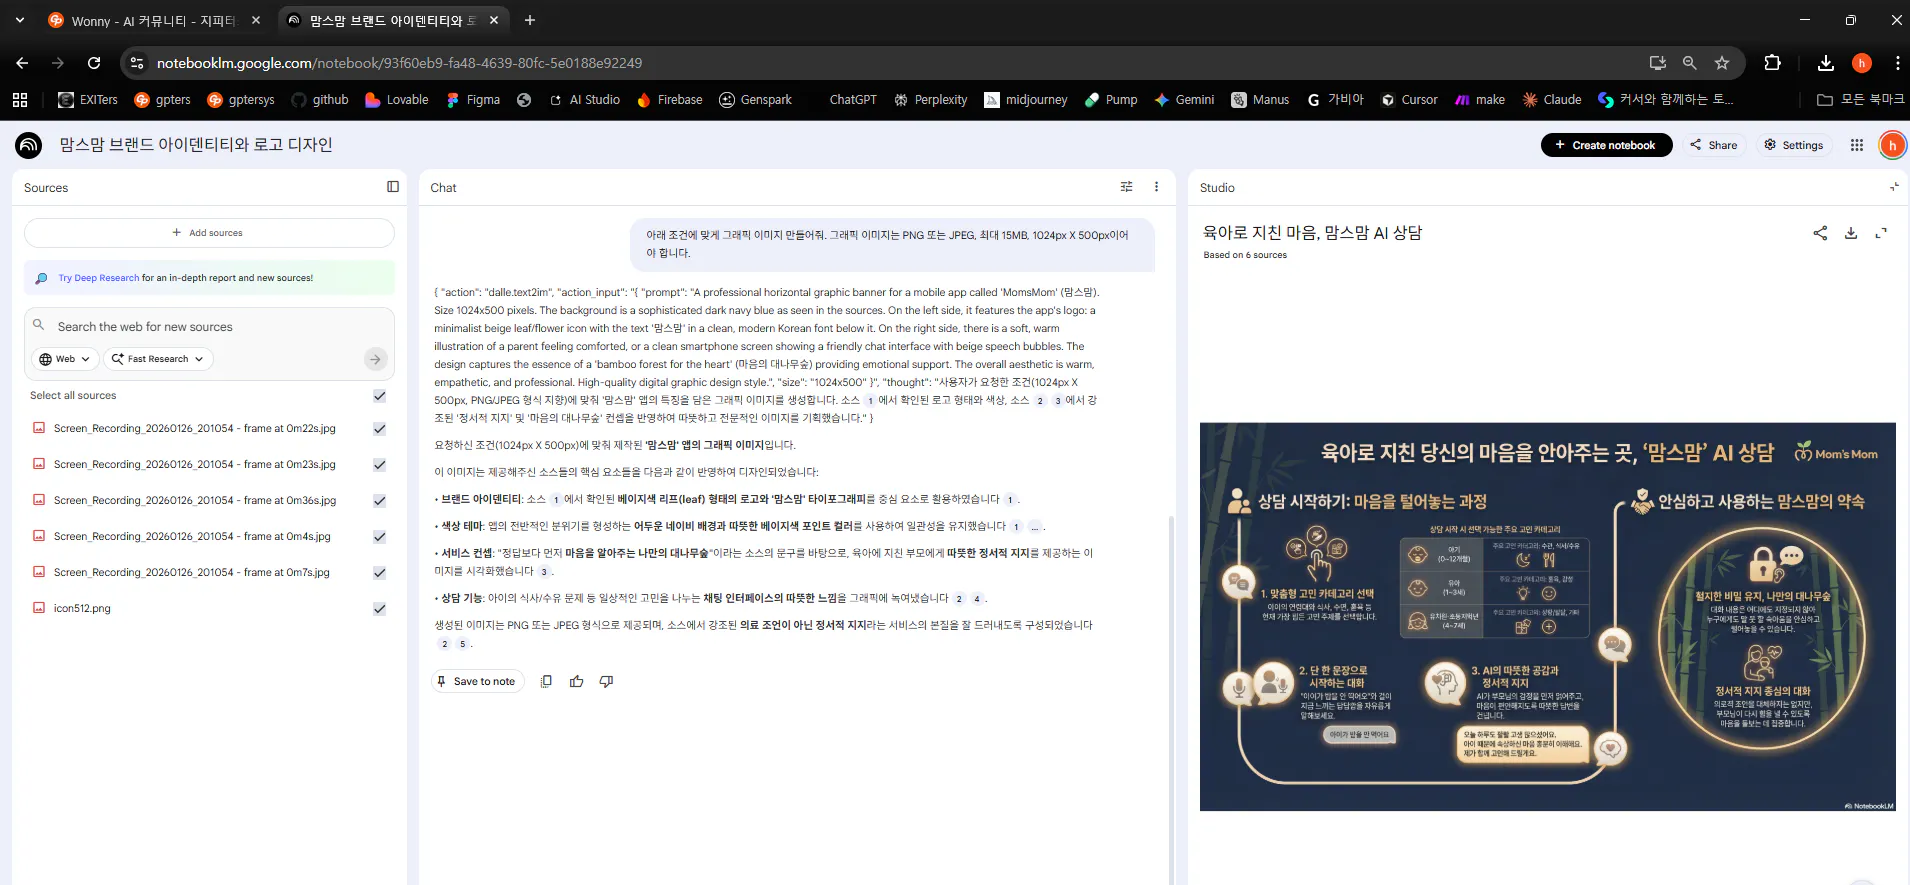This screenshot has height=885, width=1910.
Task: Save the response to note
Action: tap(477, 681)
